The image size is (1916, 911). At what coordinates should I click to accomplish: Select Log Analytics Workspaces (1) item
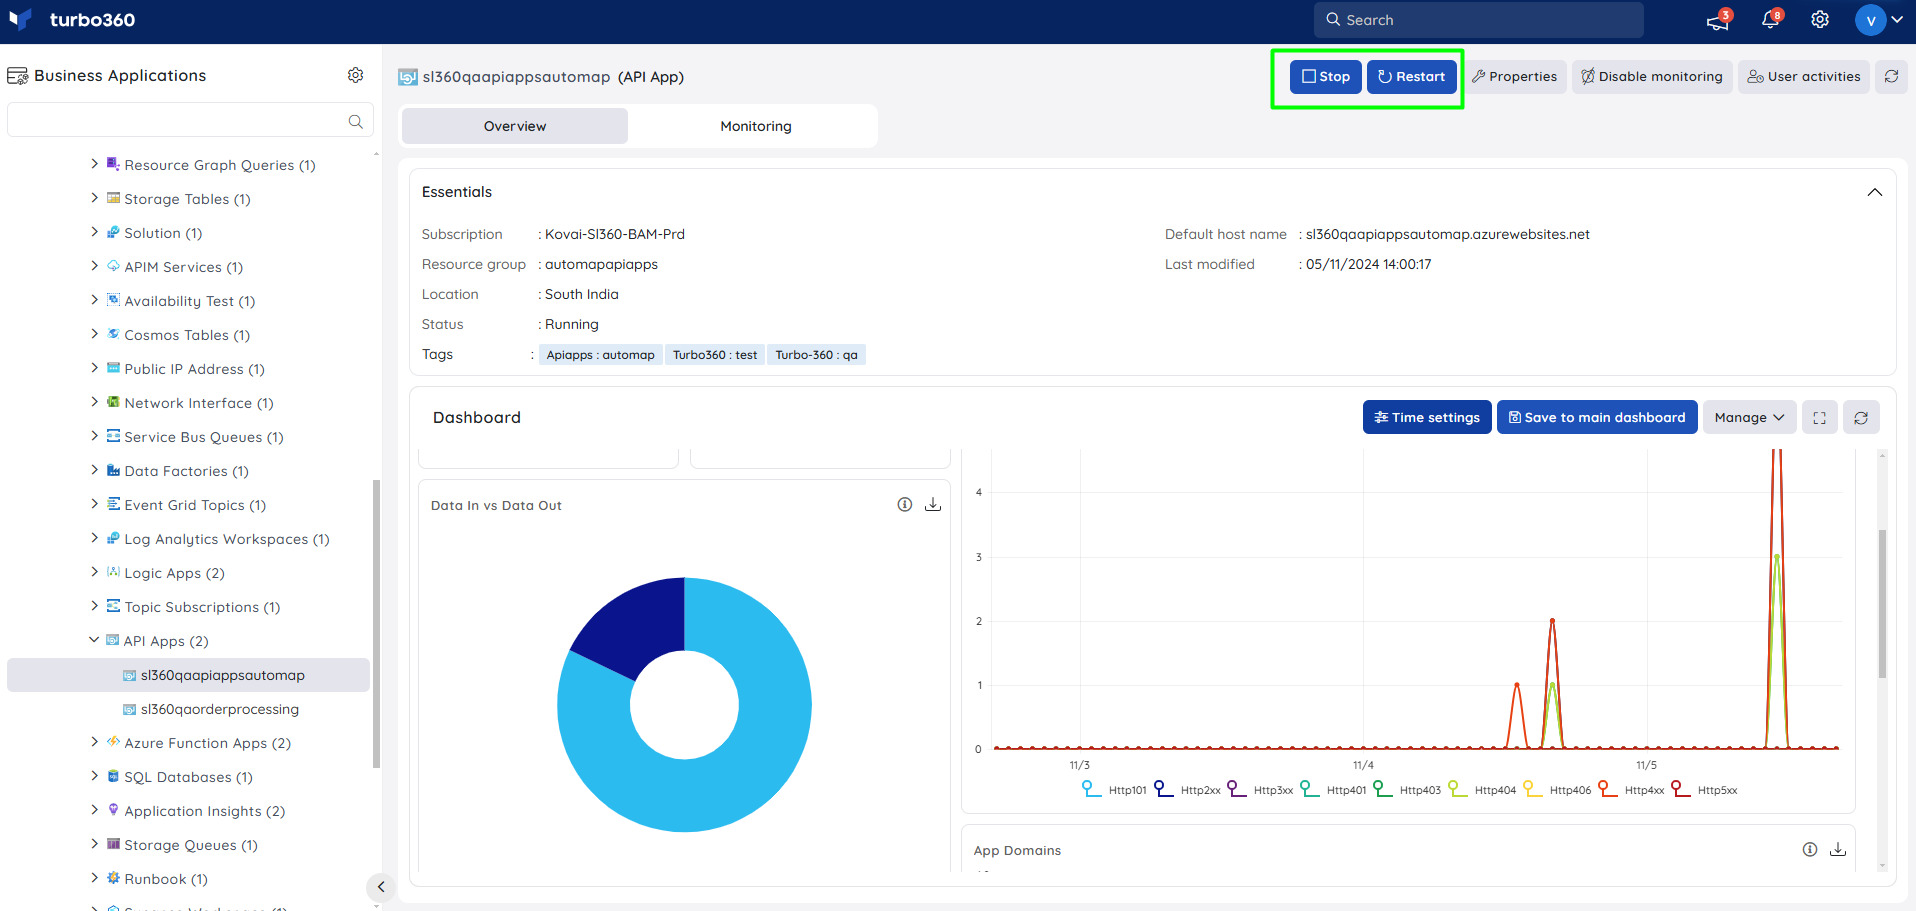click(x=226, y=539)
